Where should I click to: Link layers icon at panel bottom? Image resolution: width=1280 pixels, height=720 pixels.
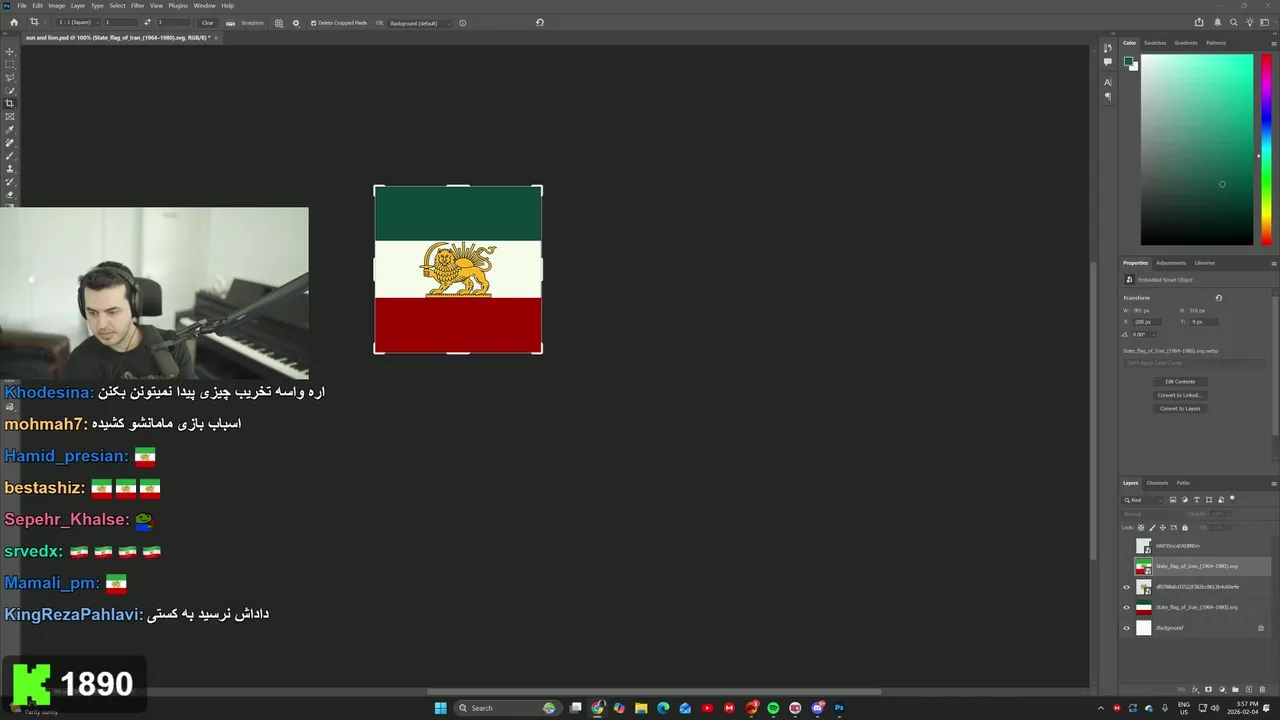(1181, 689)
